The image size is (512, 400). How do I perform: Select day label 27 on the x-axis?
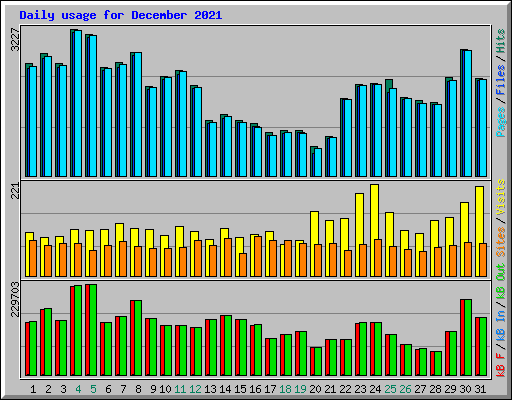pyautogui.click(x=420, y=389)
